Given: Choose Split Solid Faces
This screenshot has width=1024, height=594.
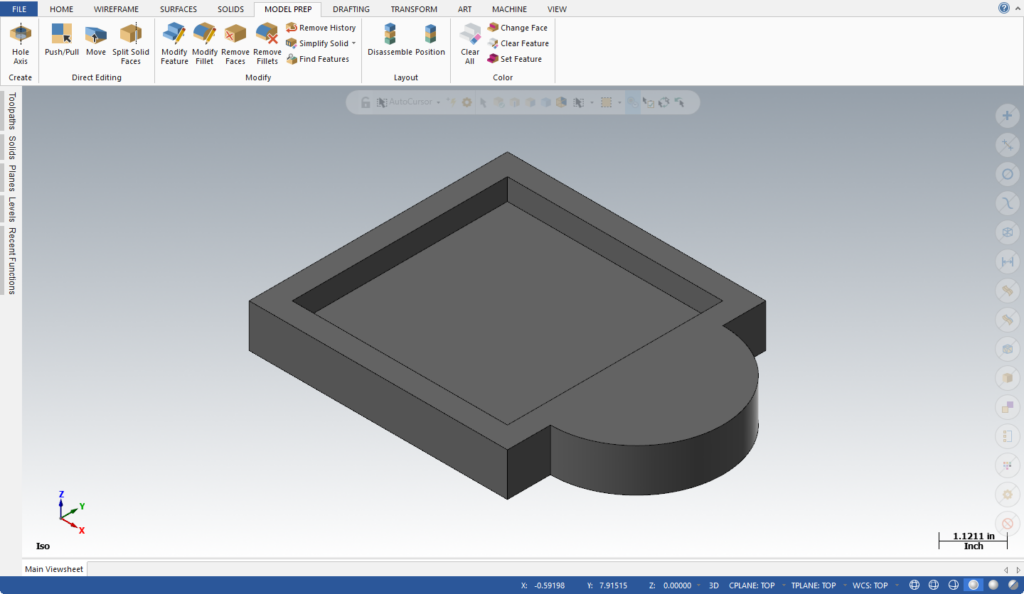Looking at the screenshot, I should click(x=131, y=44).
